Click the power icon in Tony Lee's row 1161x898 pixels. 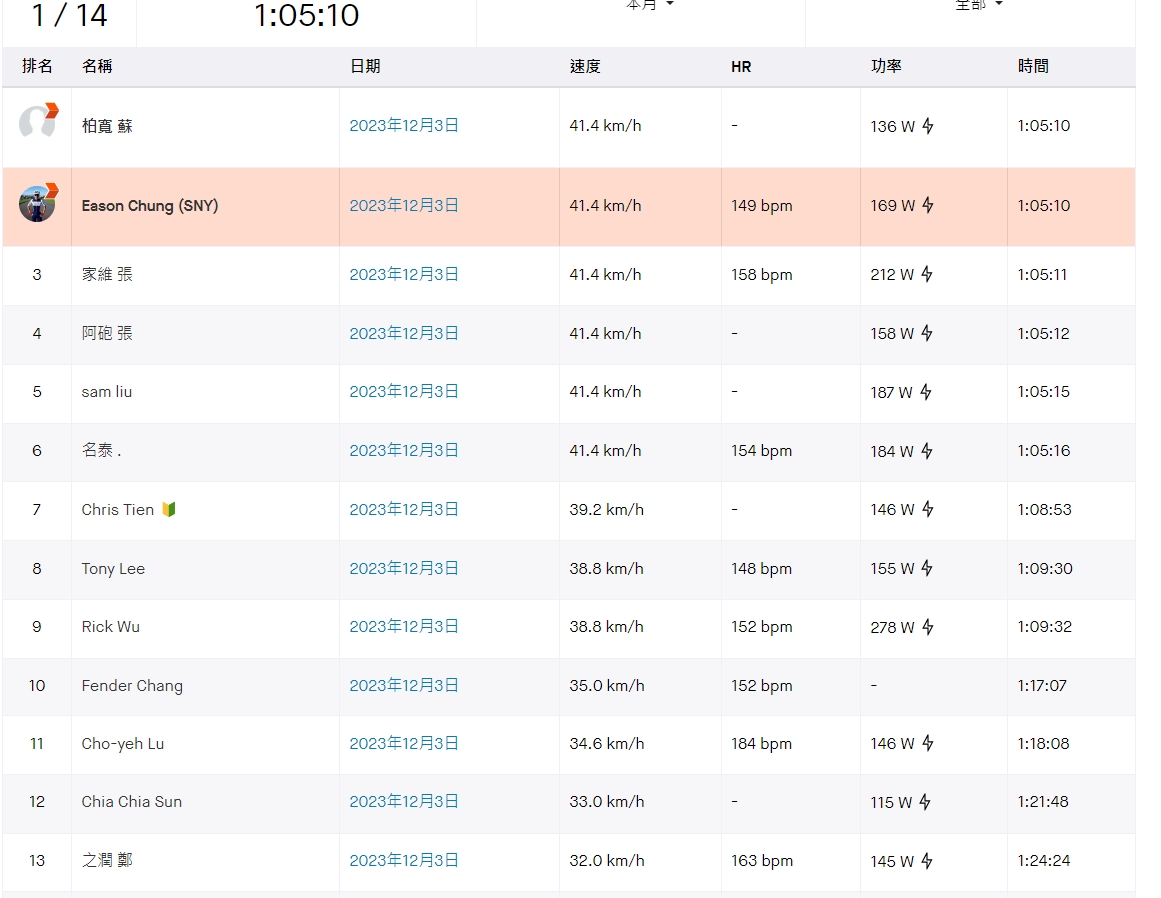(927, 569)
